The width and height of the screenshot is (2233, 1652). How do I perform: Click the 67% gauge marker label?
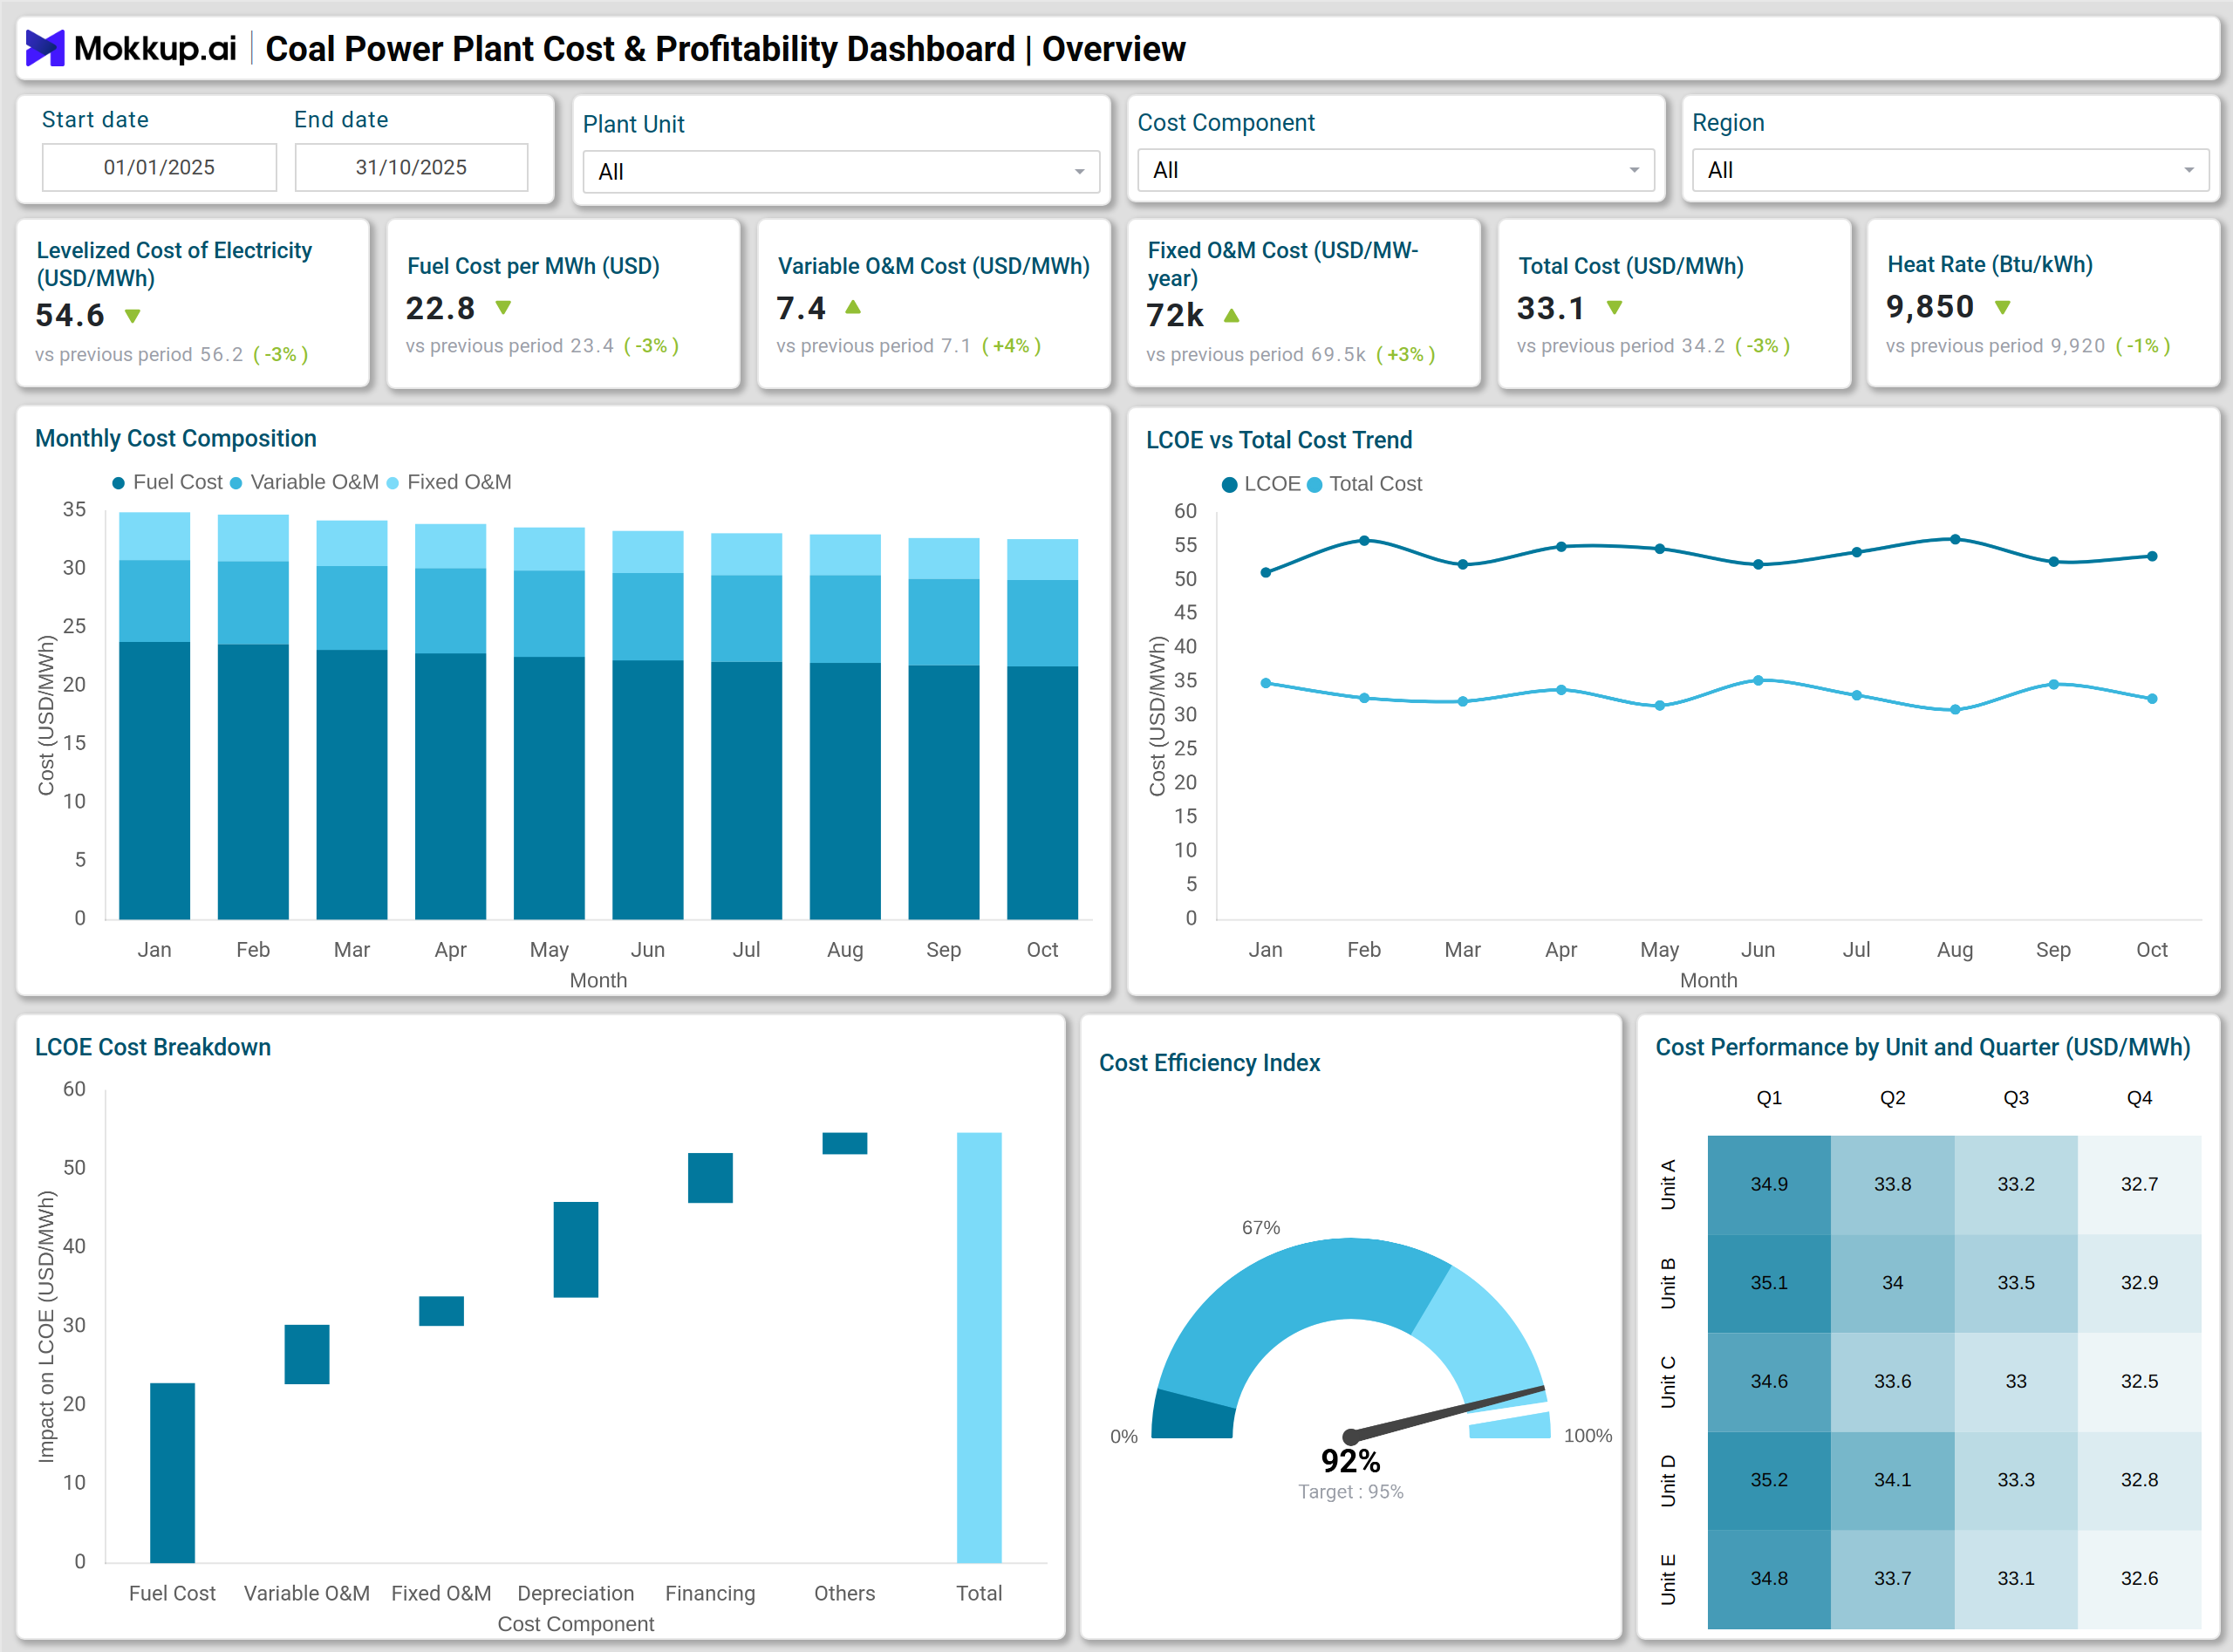point(1261,1228)
